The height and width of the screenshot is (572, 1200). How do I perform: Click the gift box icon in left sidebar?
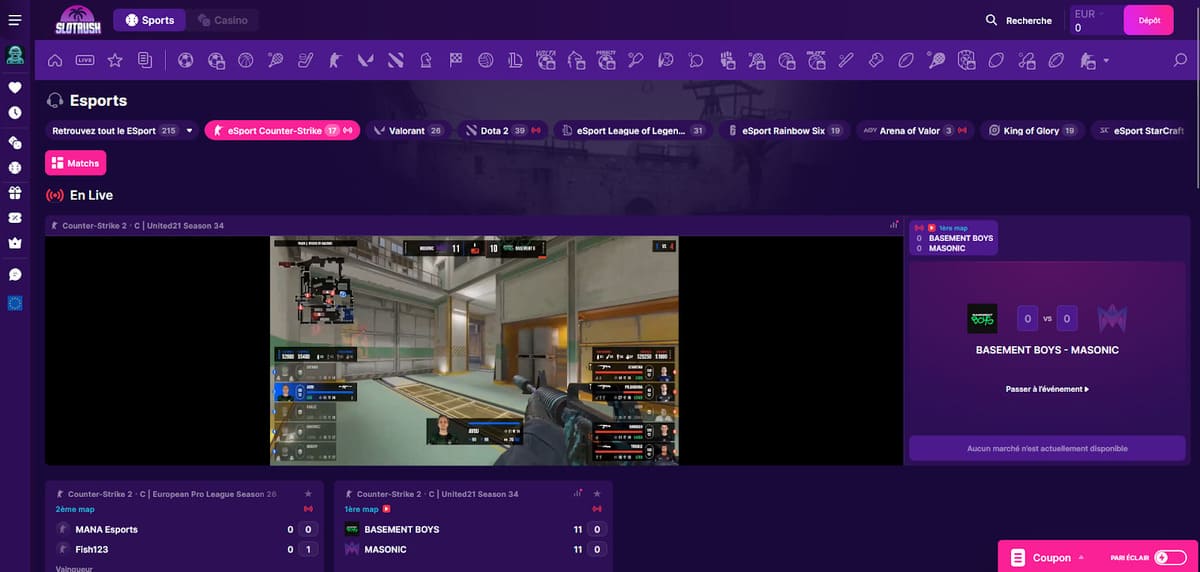14,192
